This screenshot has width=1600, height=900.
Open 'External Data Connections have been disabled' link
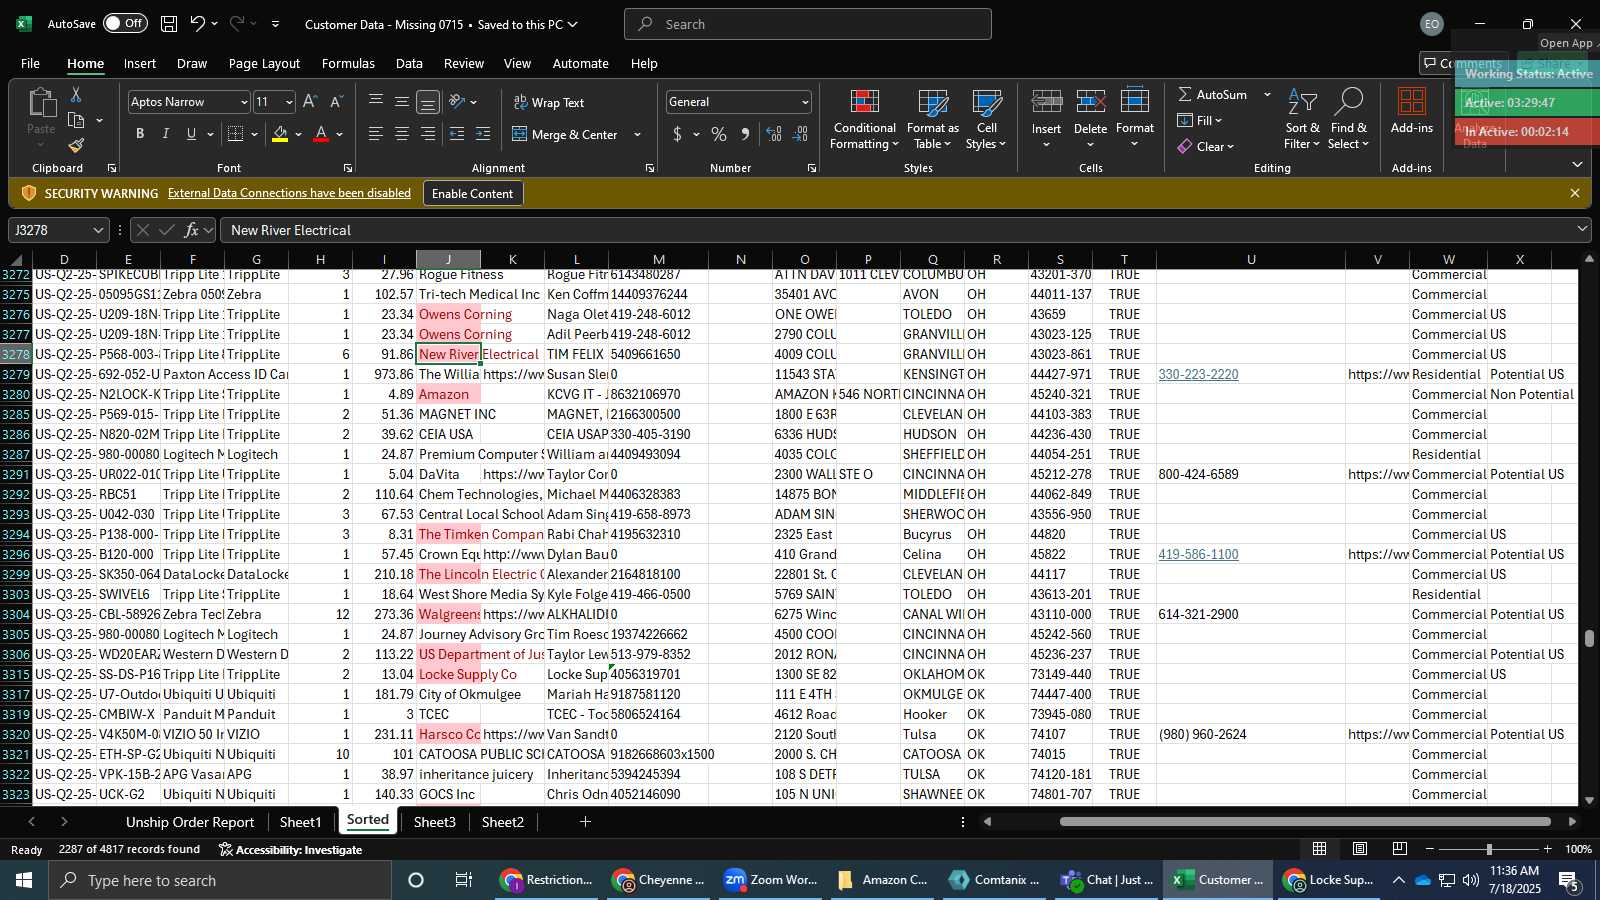pos(289,193)
